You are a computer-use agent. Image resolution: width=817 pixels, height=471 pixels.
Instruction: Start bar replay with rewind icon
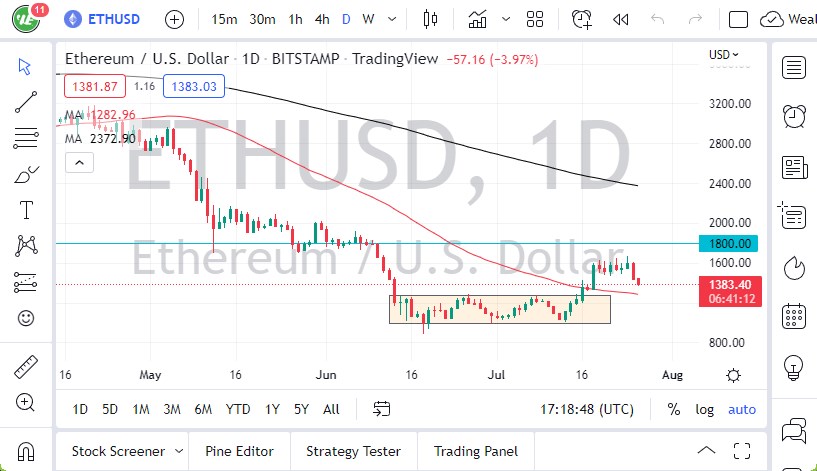(621, 20)
